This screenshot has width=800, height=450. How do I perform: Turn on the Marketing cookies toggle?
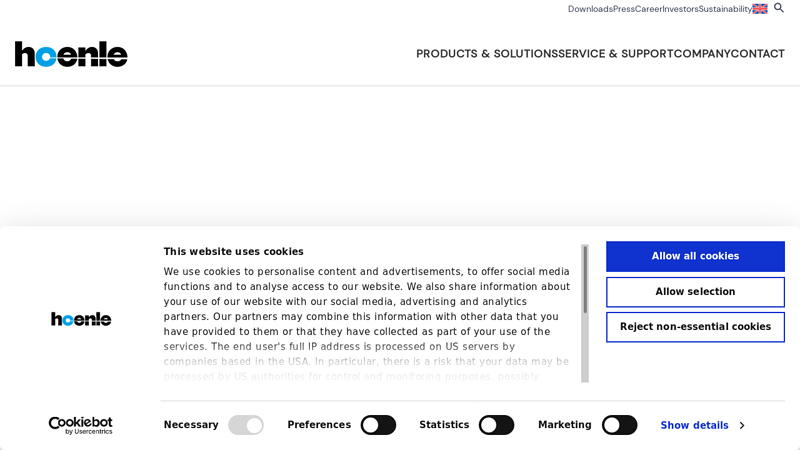(619, 425)
